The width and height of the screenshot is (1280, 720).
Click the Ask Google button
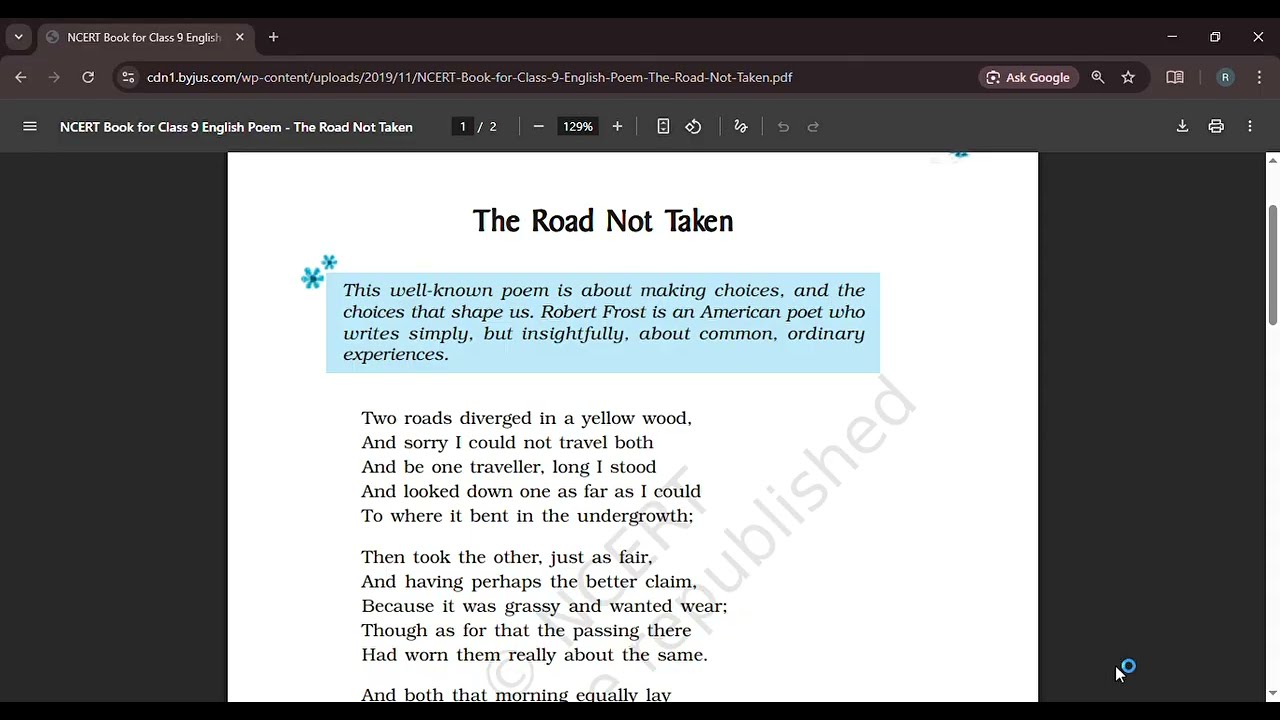(1028, 77)
